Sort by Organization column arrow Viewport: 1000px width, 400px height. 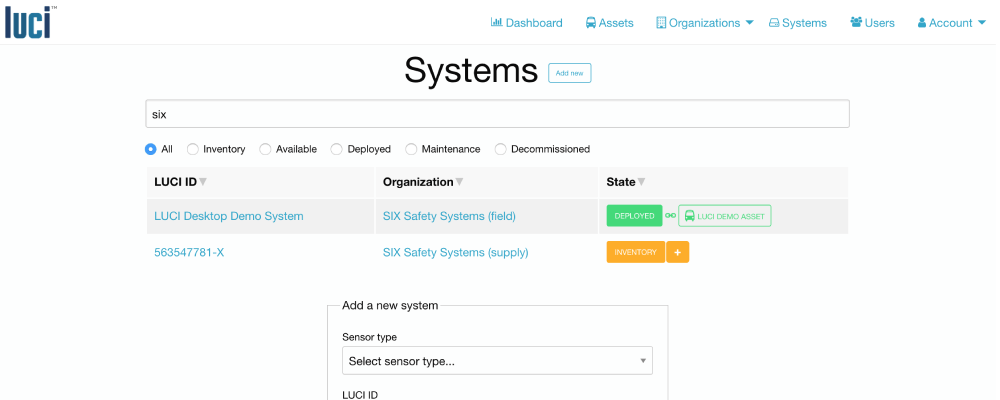[459, 182]
